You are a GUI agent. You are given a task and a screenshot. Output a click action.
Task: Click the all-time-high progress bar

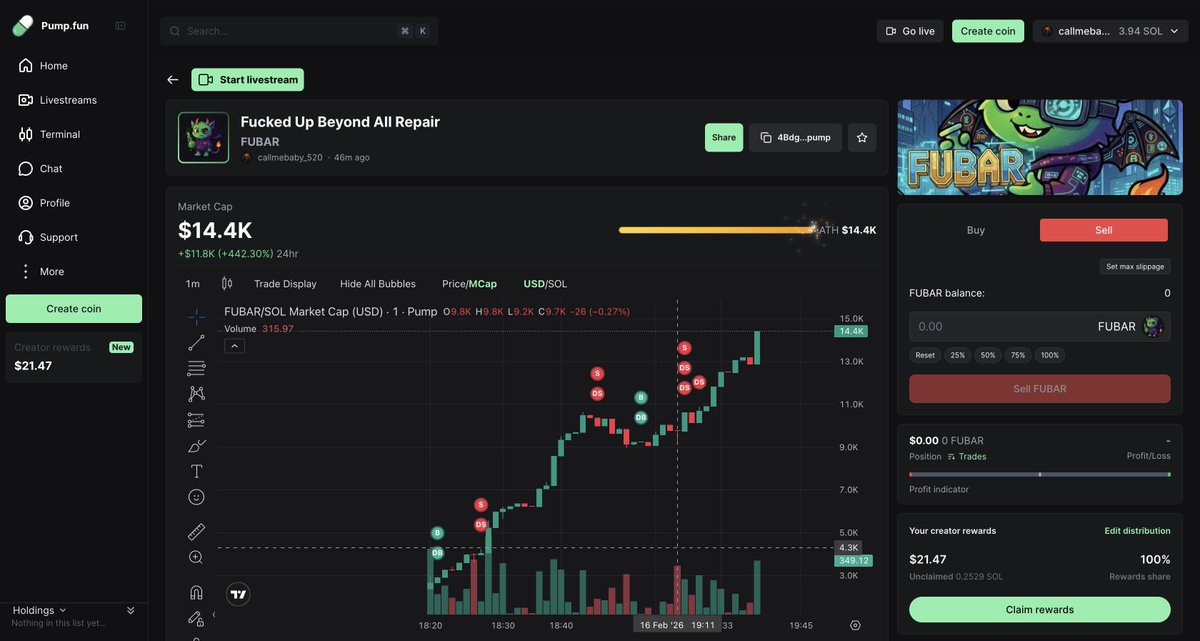pos(719,230)
